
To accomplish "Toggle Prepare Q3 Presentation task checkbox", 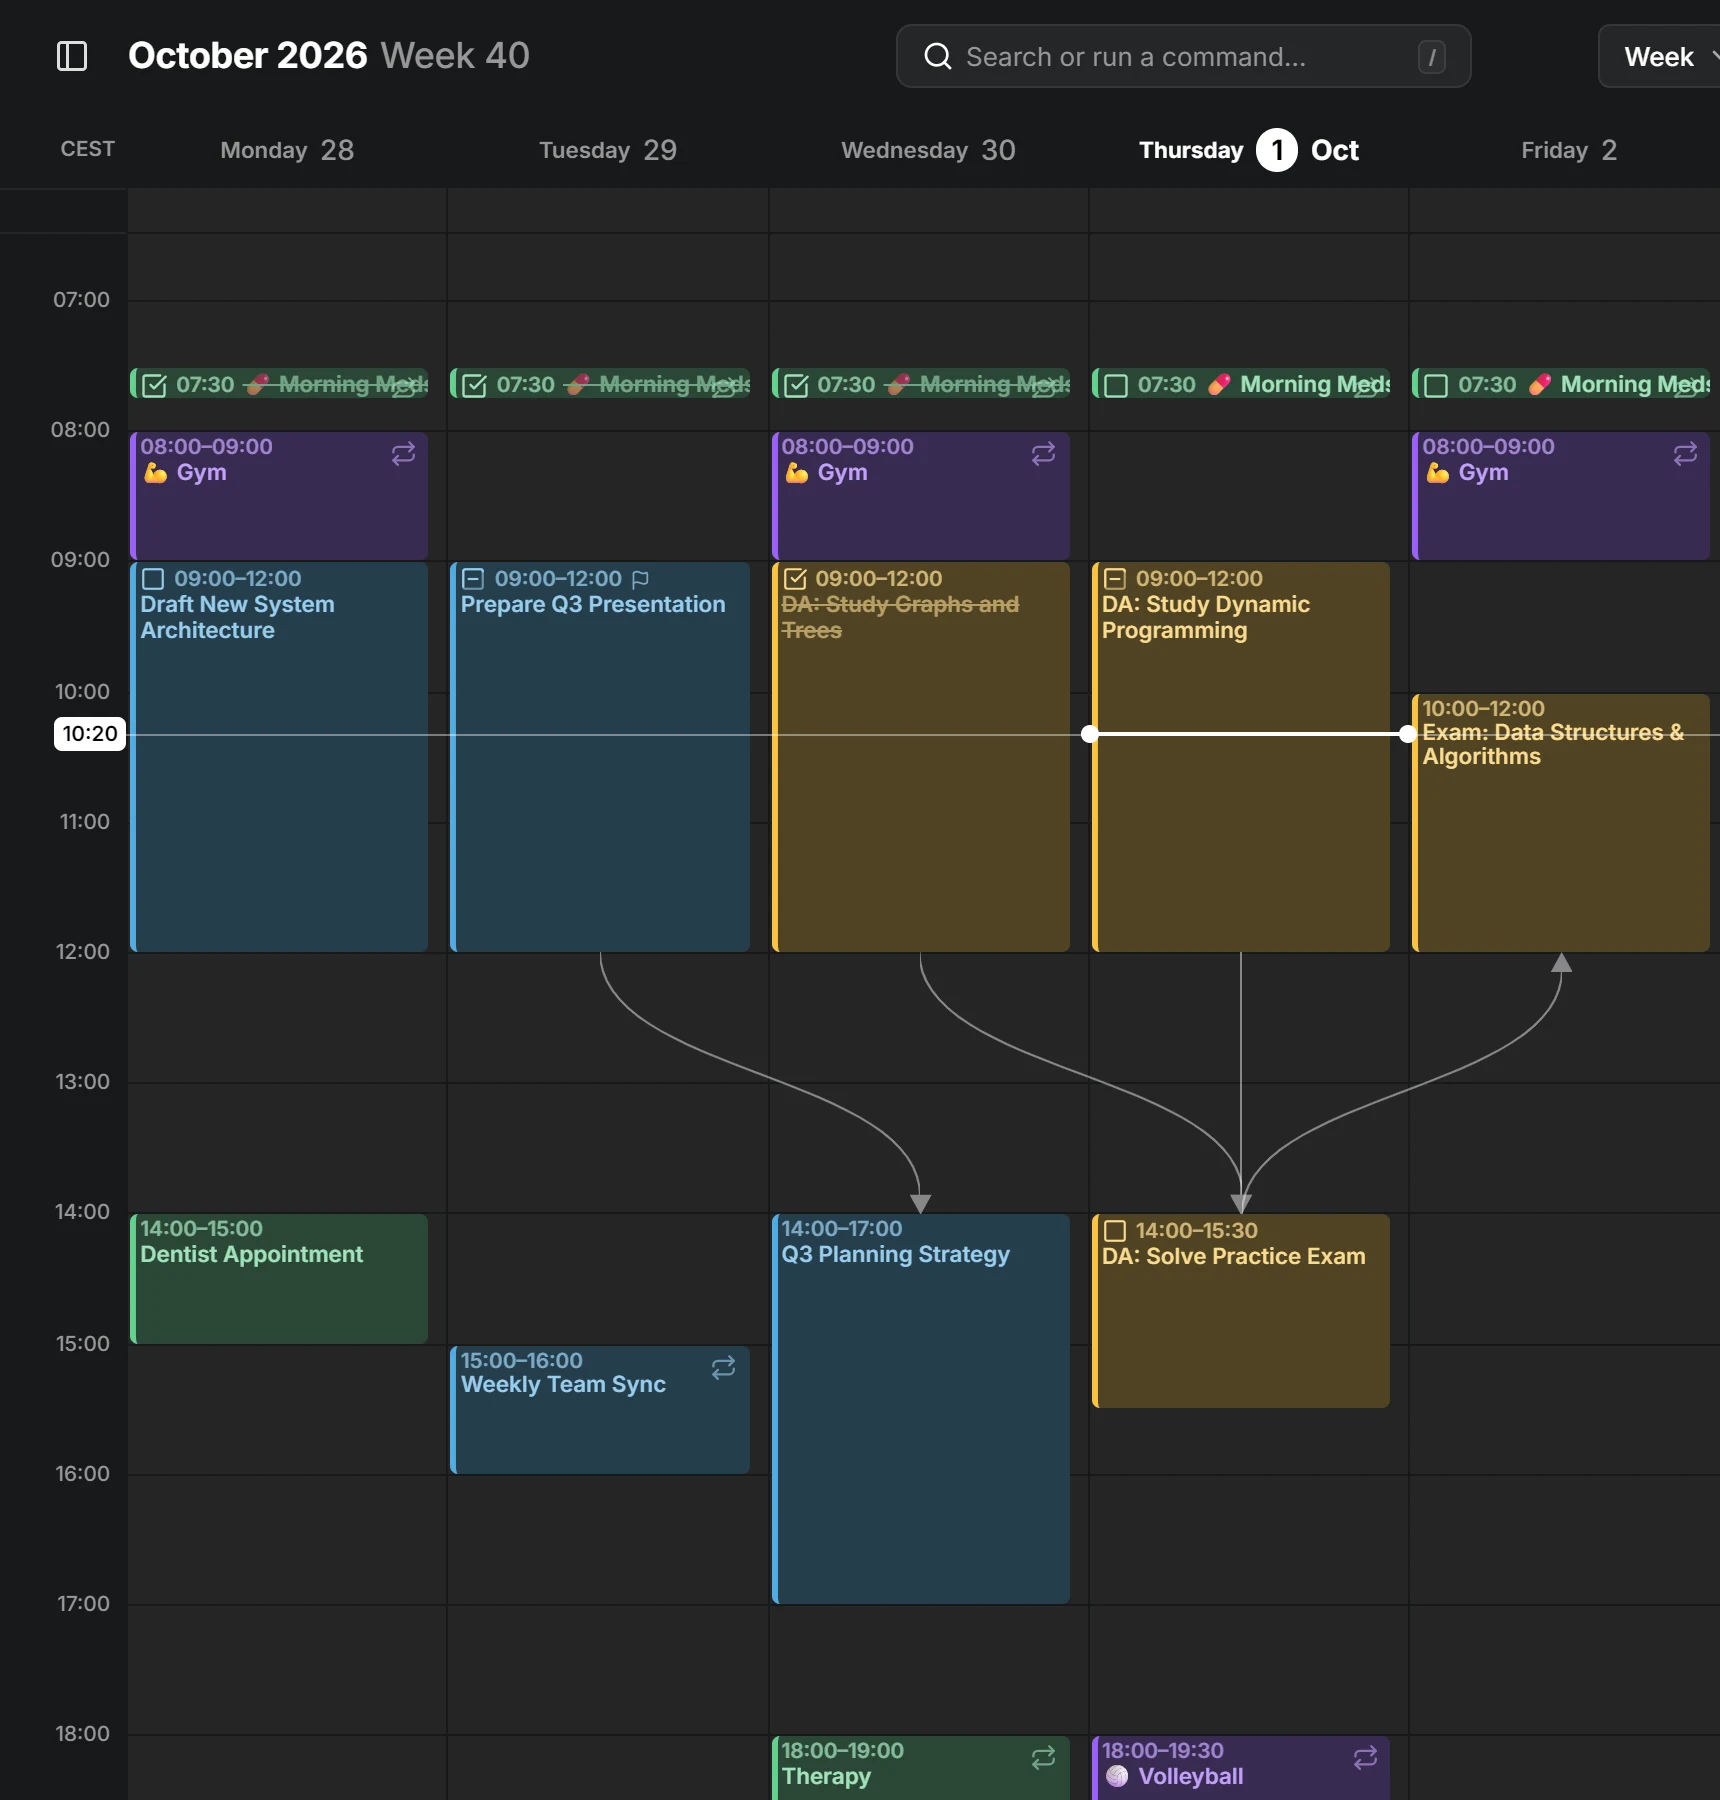I will pos(473,579).
